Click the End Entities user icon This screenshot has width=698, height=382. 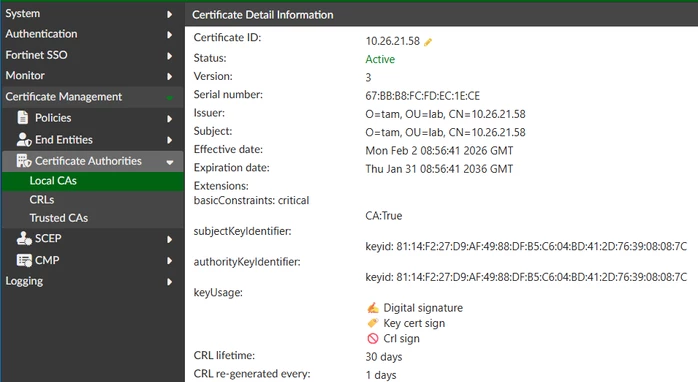coord(24,139)
